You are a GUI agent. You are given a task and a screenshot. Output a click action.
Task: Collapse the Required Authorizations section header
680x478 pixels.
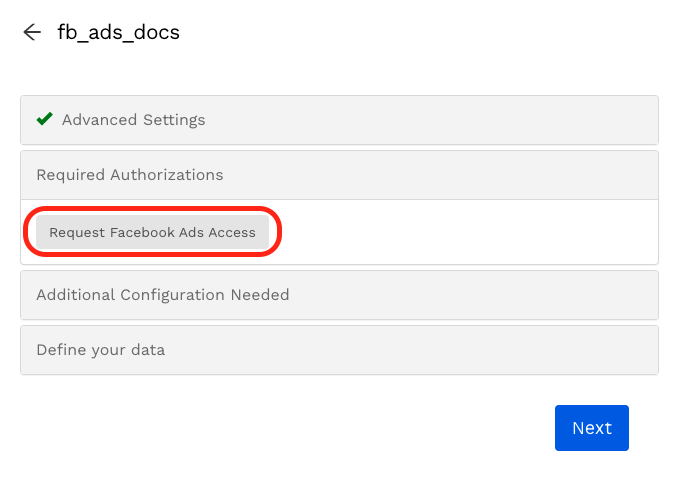coord(340,175)
